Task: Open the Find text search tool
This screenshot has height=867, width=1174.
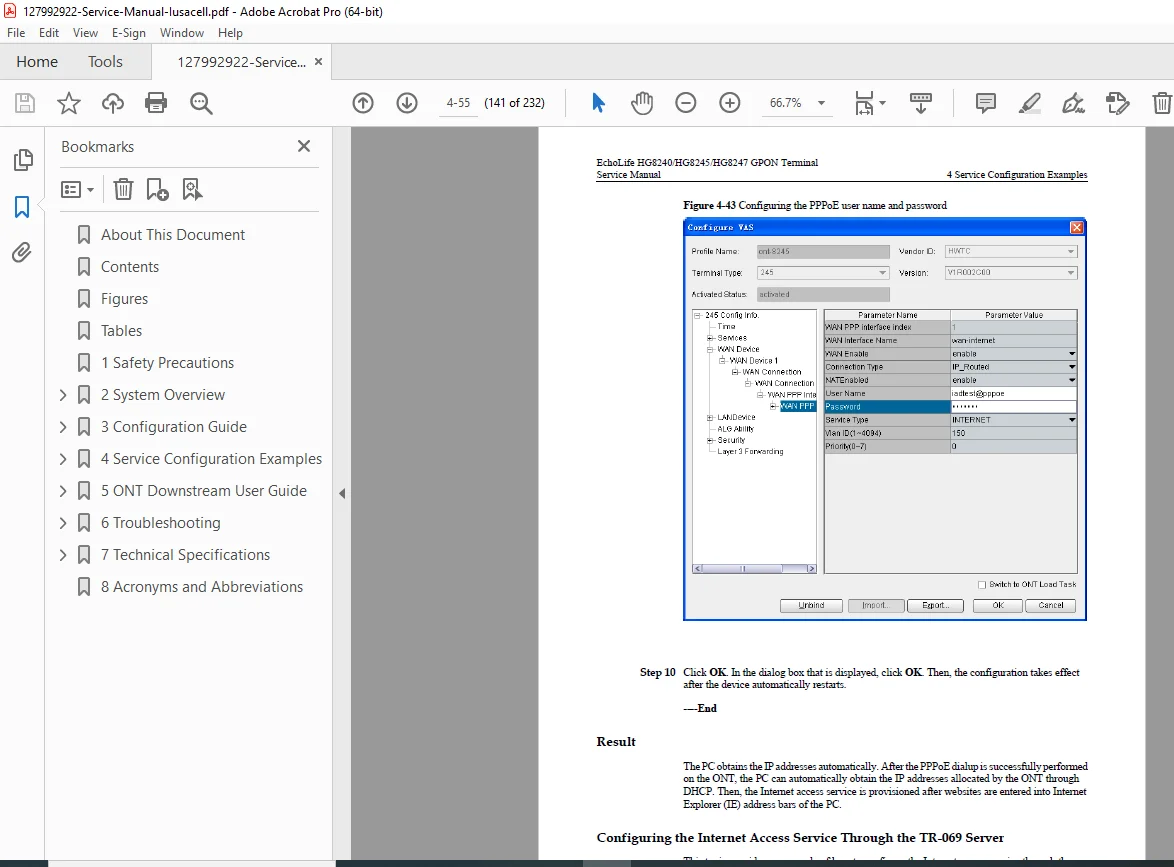Action: click(x=201, y=103)
